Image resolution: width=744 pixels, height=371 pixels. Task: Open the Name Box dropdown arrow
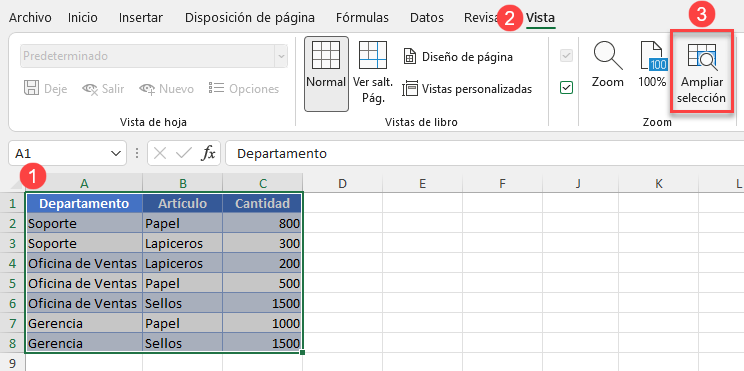click(x=115, y=153)
